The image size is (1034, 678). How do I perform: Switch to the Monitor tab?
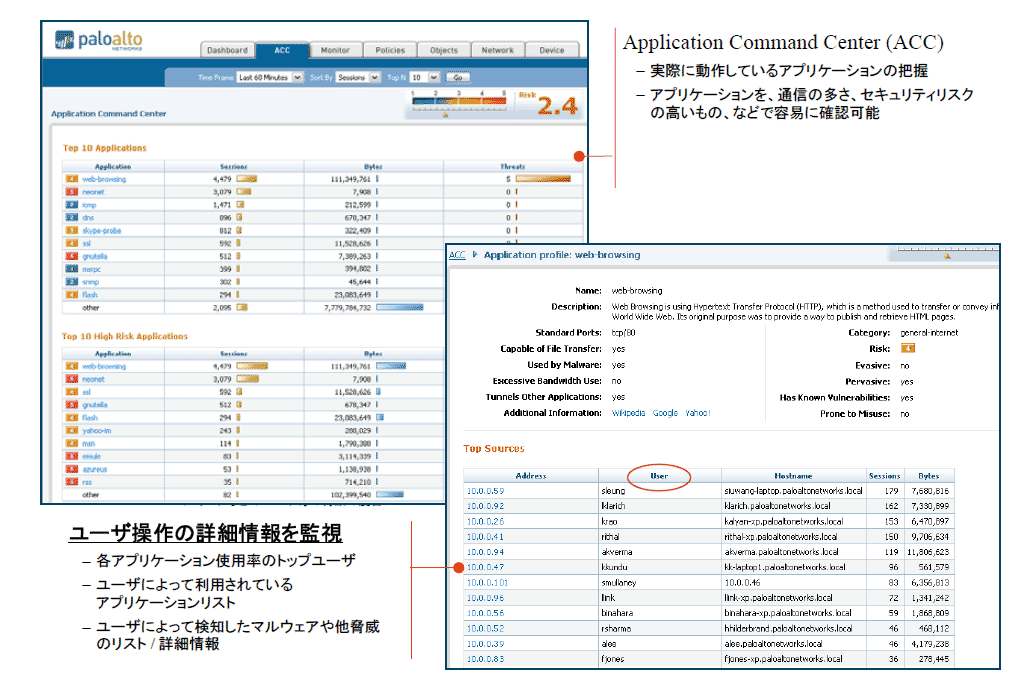click(x=335, y=50)
